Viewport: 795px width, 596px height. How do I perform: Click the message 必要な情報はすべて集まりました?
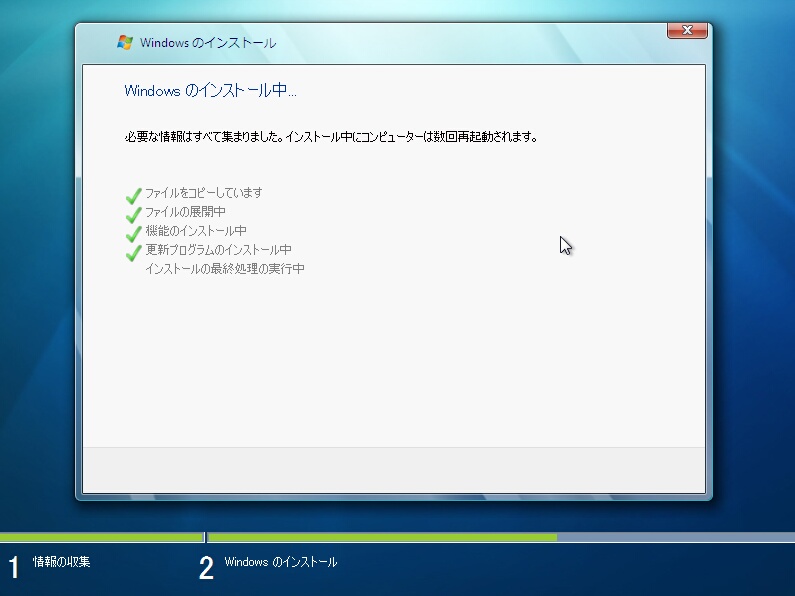[x=204, y=137]
